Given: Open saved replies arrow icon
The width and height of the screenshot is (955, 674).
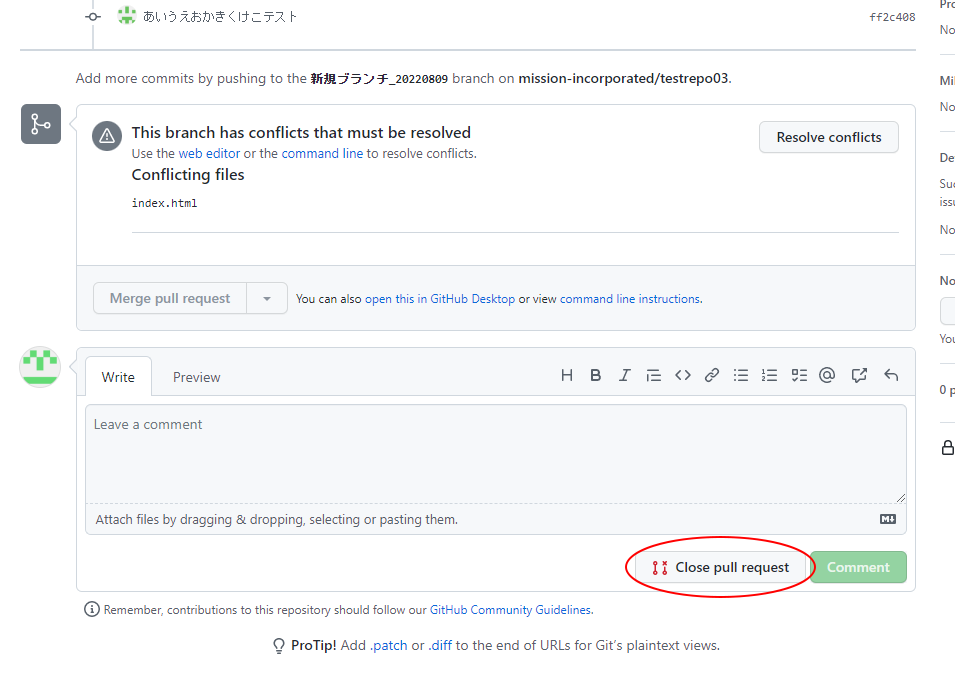Looking at the screenshot, I should point(891,376).
